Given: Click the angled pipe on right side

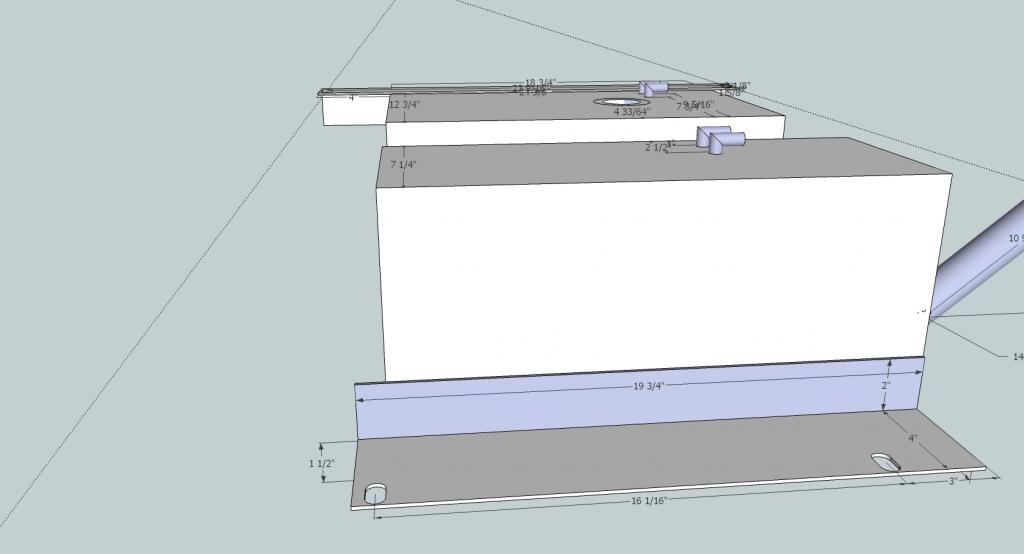Looking at the screenshot, I should 980,265.
